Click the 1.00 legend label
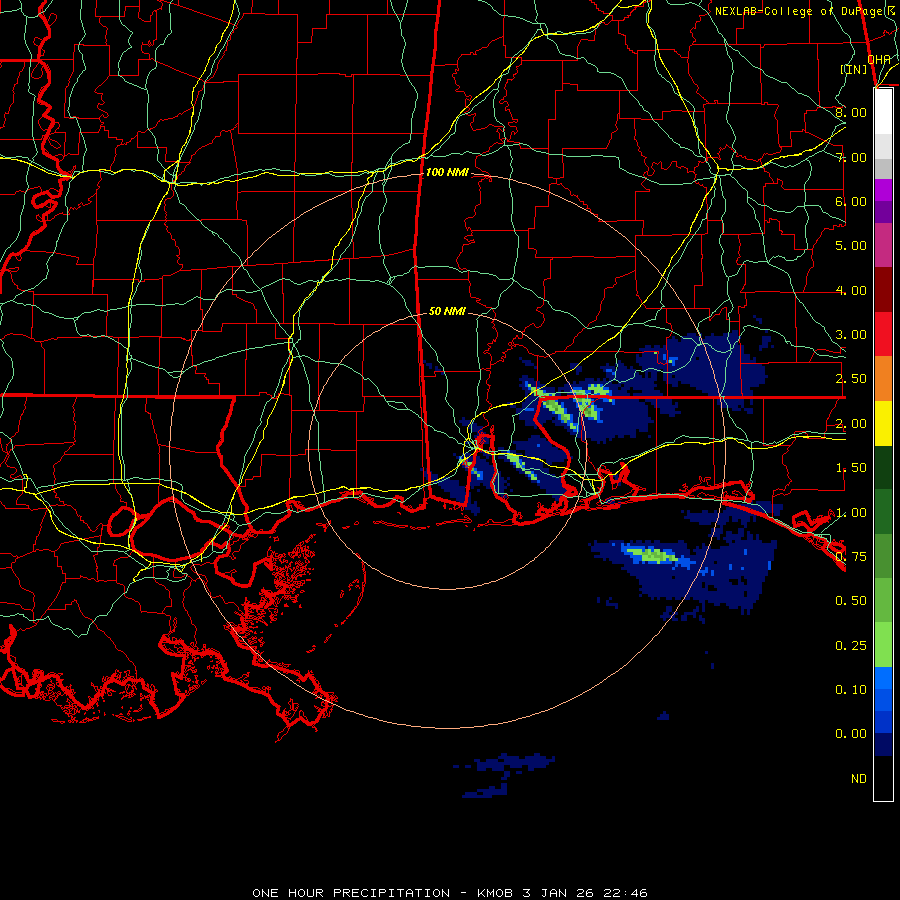Screen dimensions: 900x900 (851, 513)
